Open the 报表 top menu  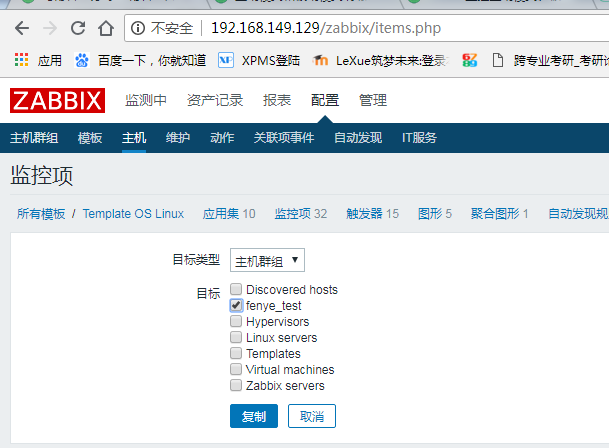click(x=277, y=100)
